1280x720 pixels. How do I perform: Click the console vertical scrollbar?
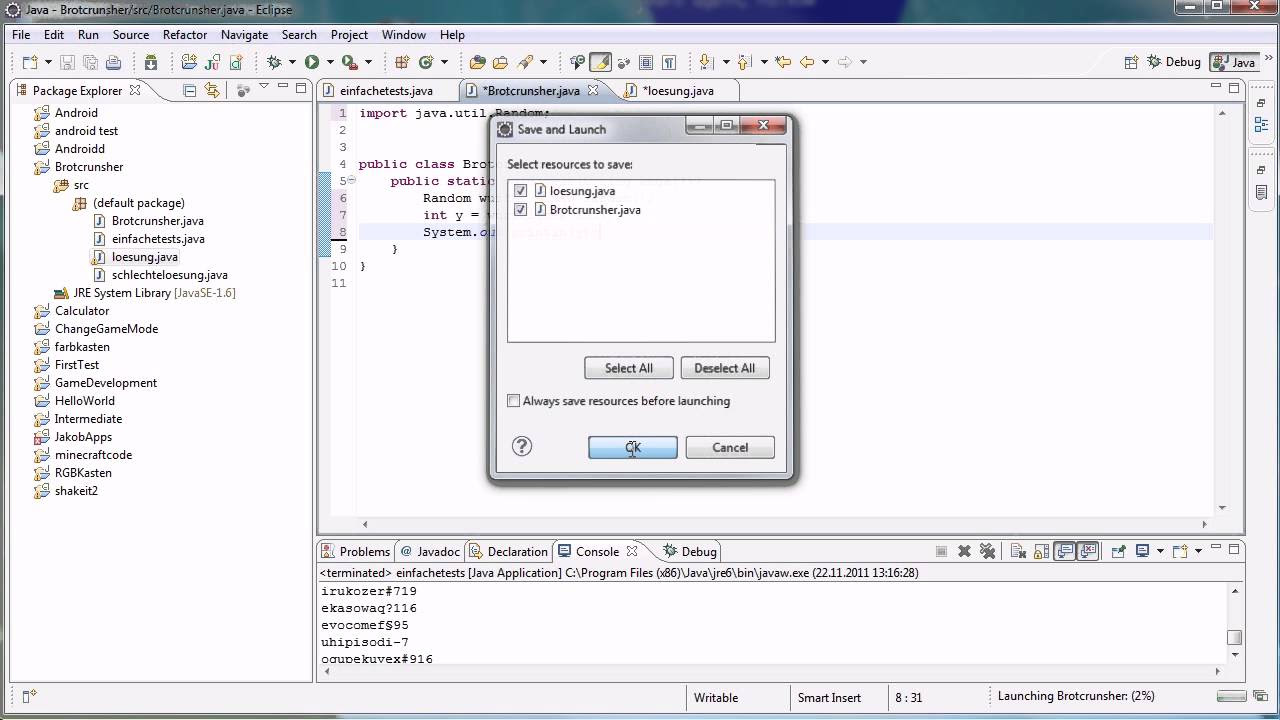tap(1235, 622)
